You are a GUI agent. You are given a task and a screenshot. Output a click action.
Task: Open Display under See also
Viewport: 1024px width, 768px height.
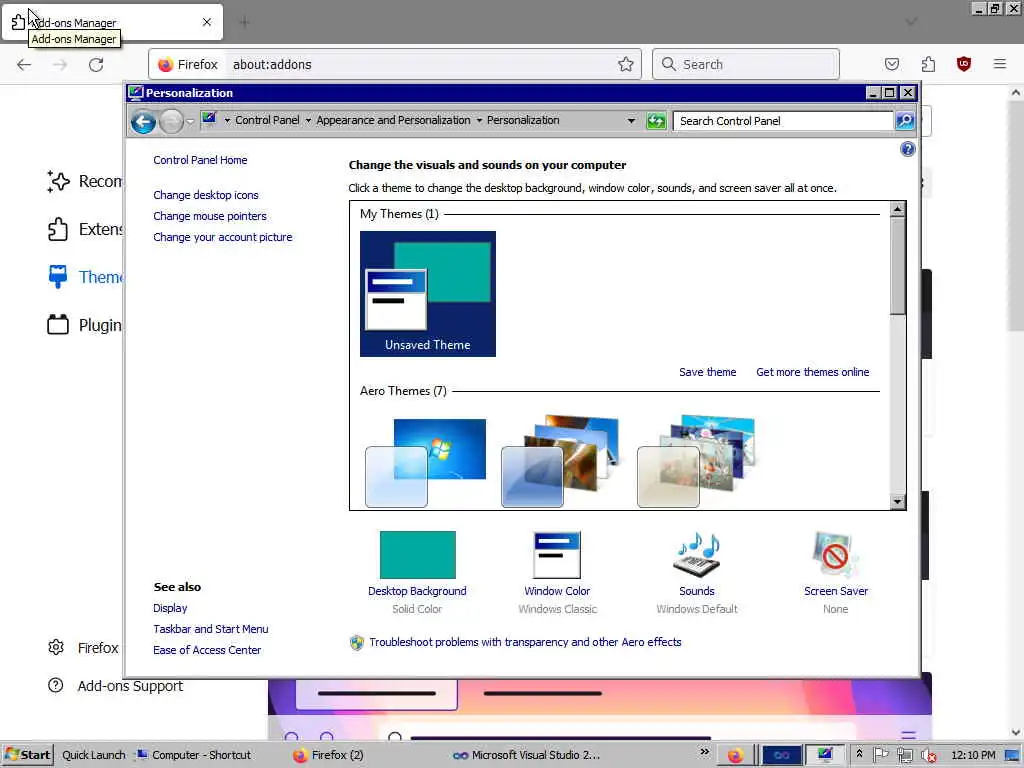(170, 608)
